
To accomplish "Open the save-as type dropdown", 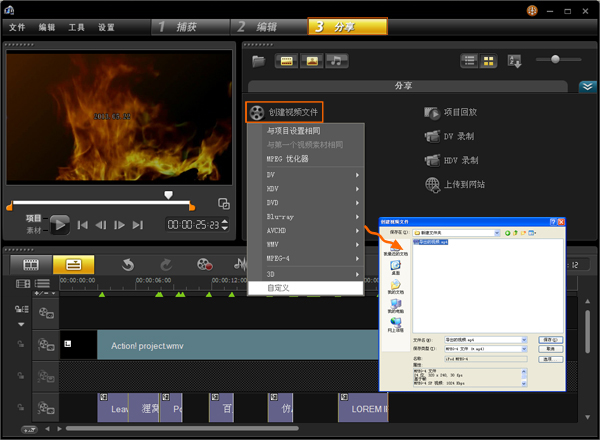I will pyautogui.click(x=524, y=349).
